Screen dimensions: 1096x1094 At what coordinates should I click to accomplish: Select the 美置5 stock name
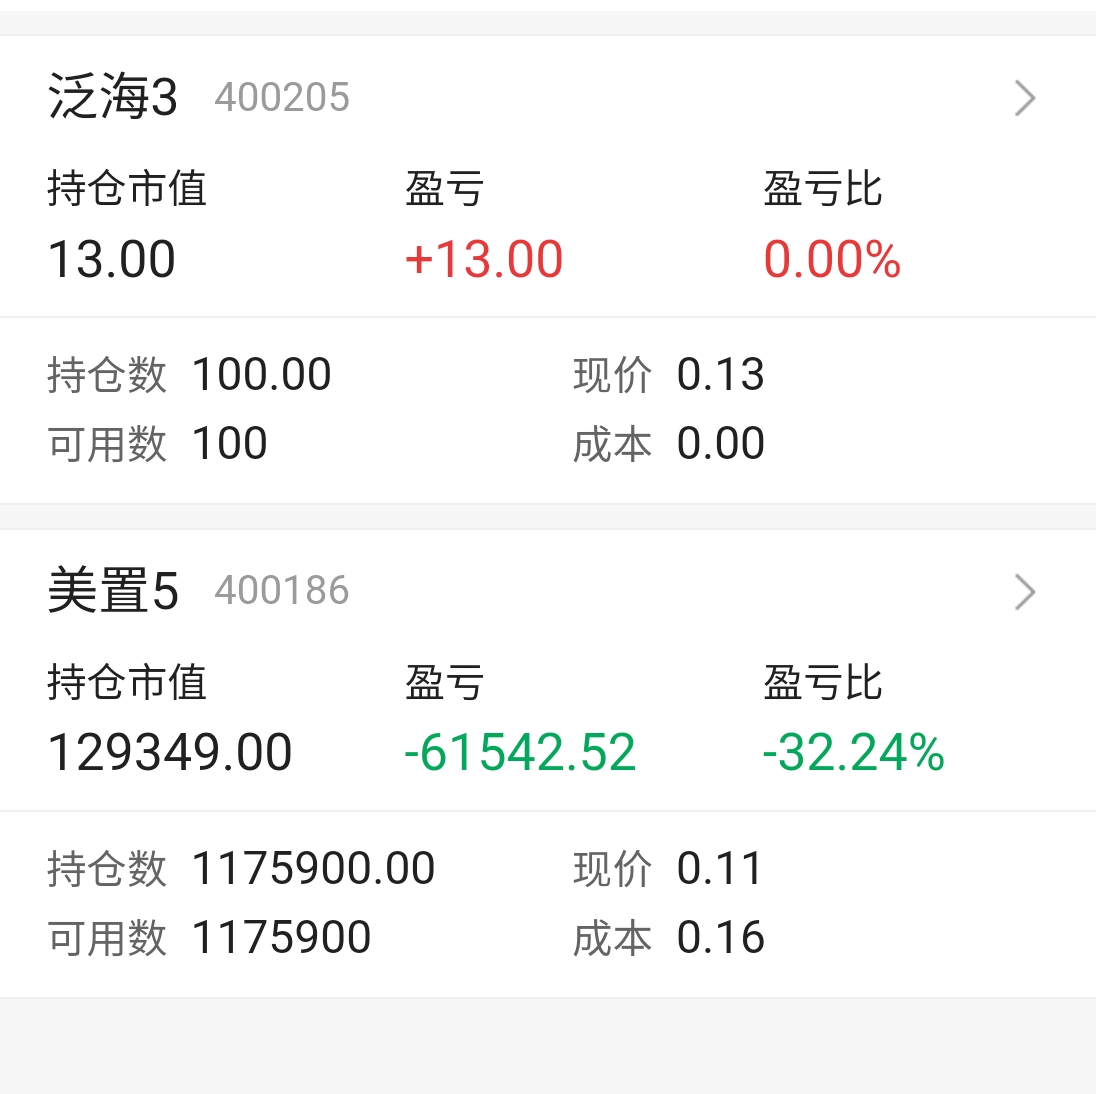(x=113, y=591)
